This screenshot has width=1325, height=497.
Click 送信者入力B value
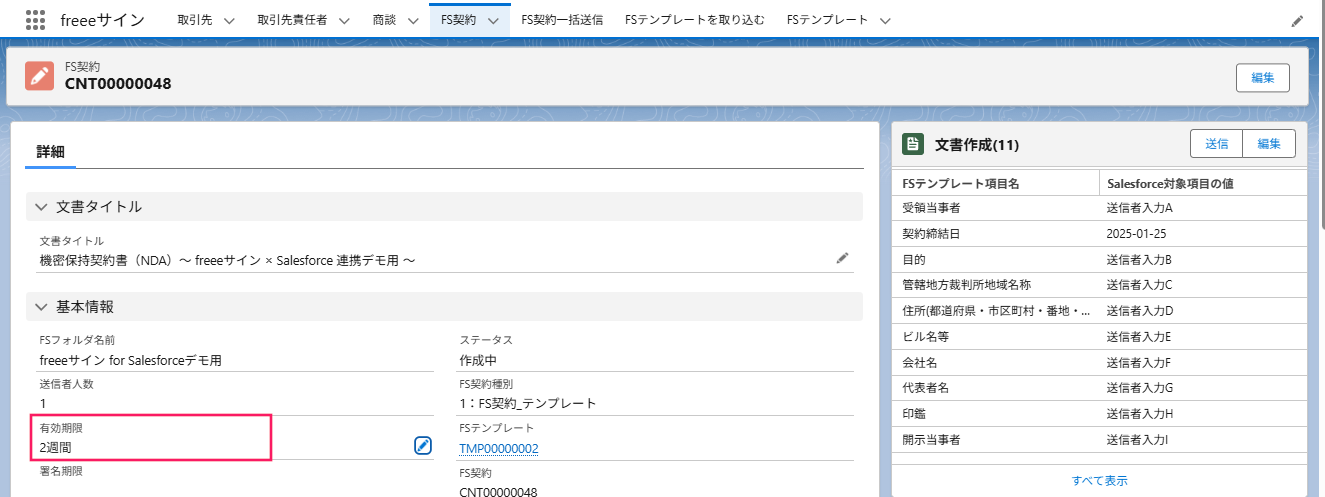(1139, 259)
